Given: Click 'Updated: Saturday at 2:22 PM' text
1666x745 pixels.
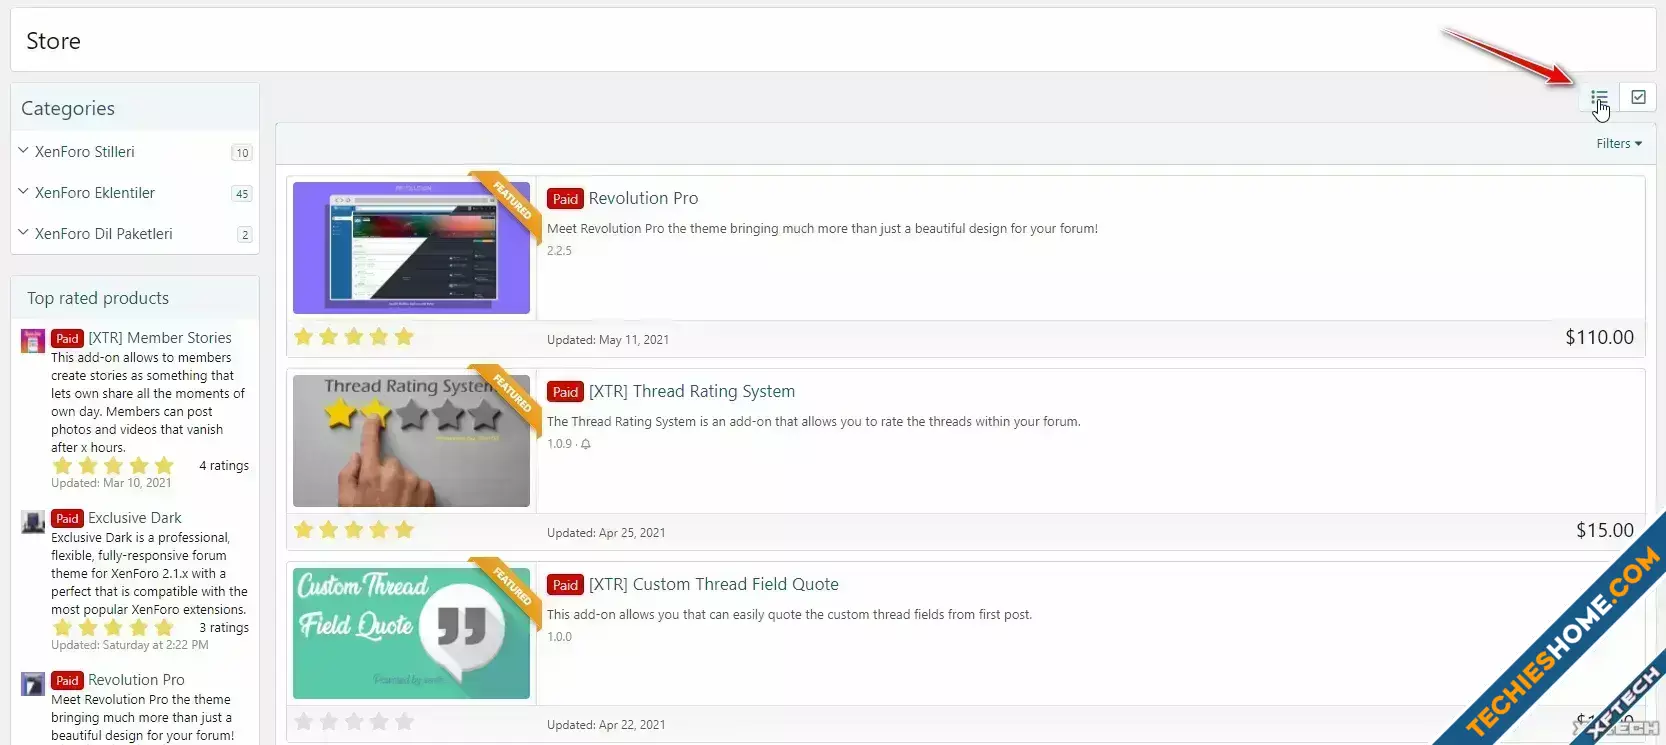Looking at the screenshot, I should pos(130,645).
